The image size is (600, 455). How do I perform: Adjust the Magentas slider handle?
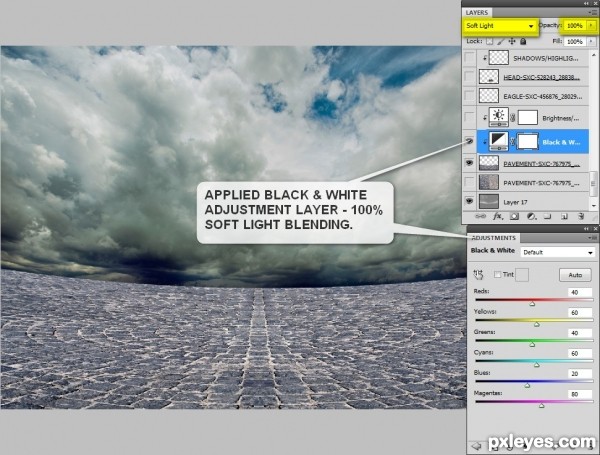point(542,406)
